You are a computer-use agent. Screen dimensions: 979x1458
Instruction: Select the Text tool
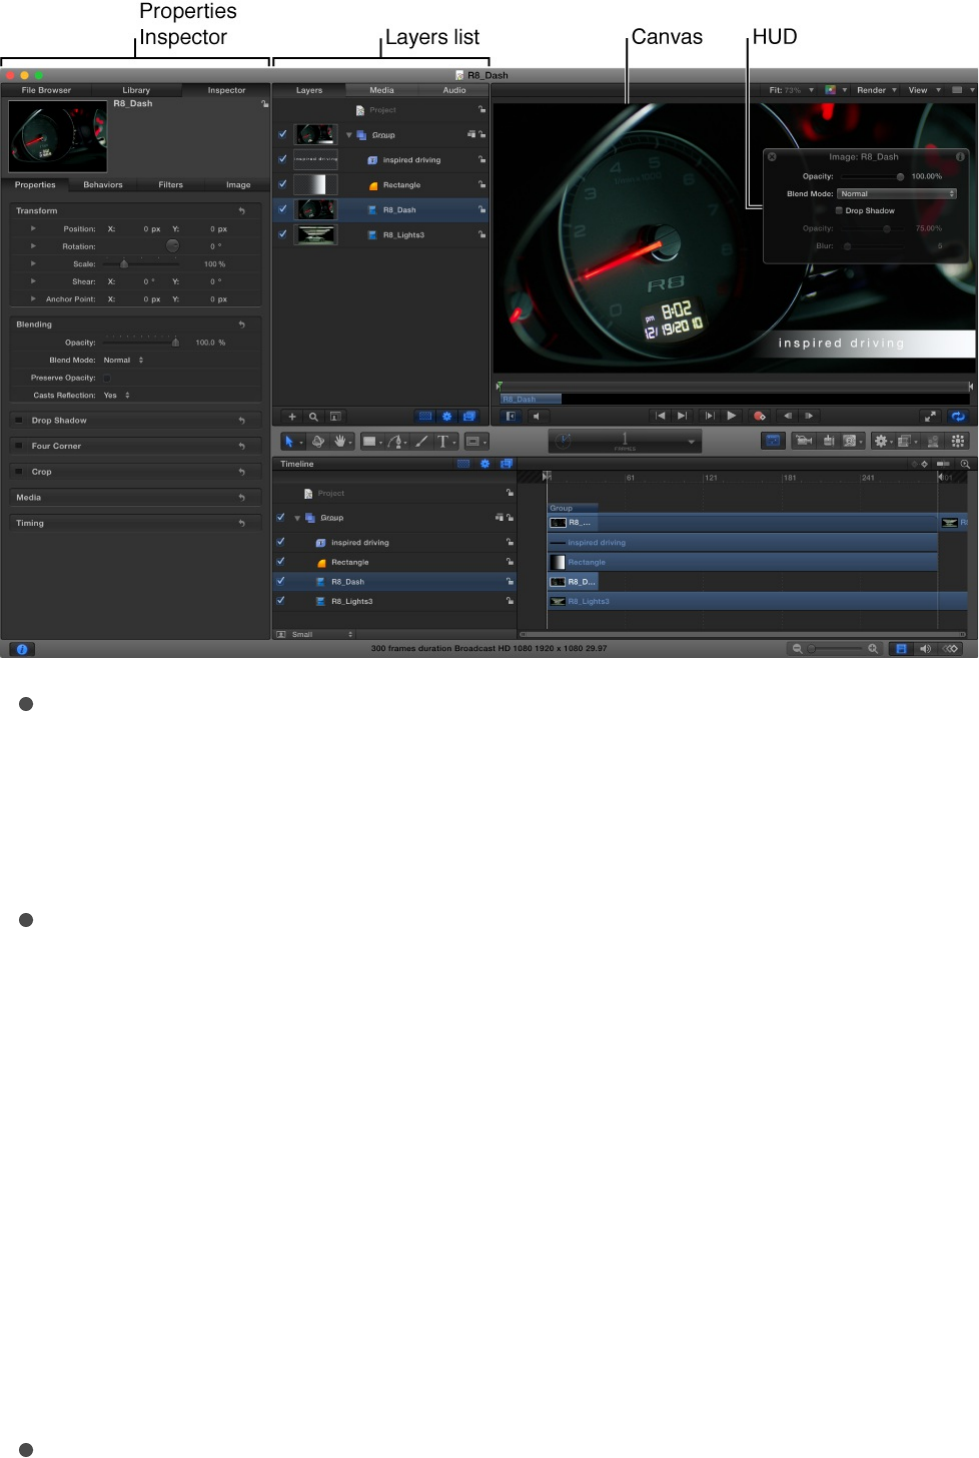[x=443, y=441]
